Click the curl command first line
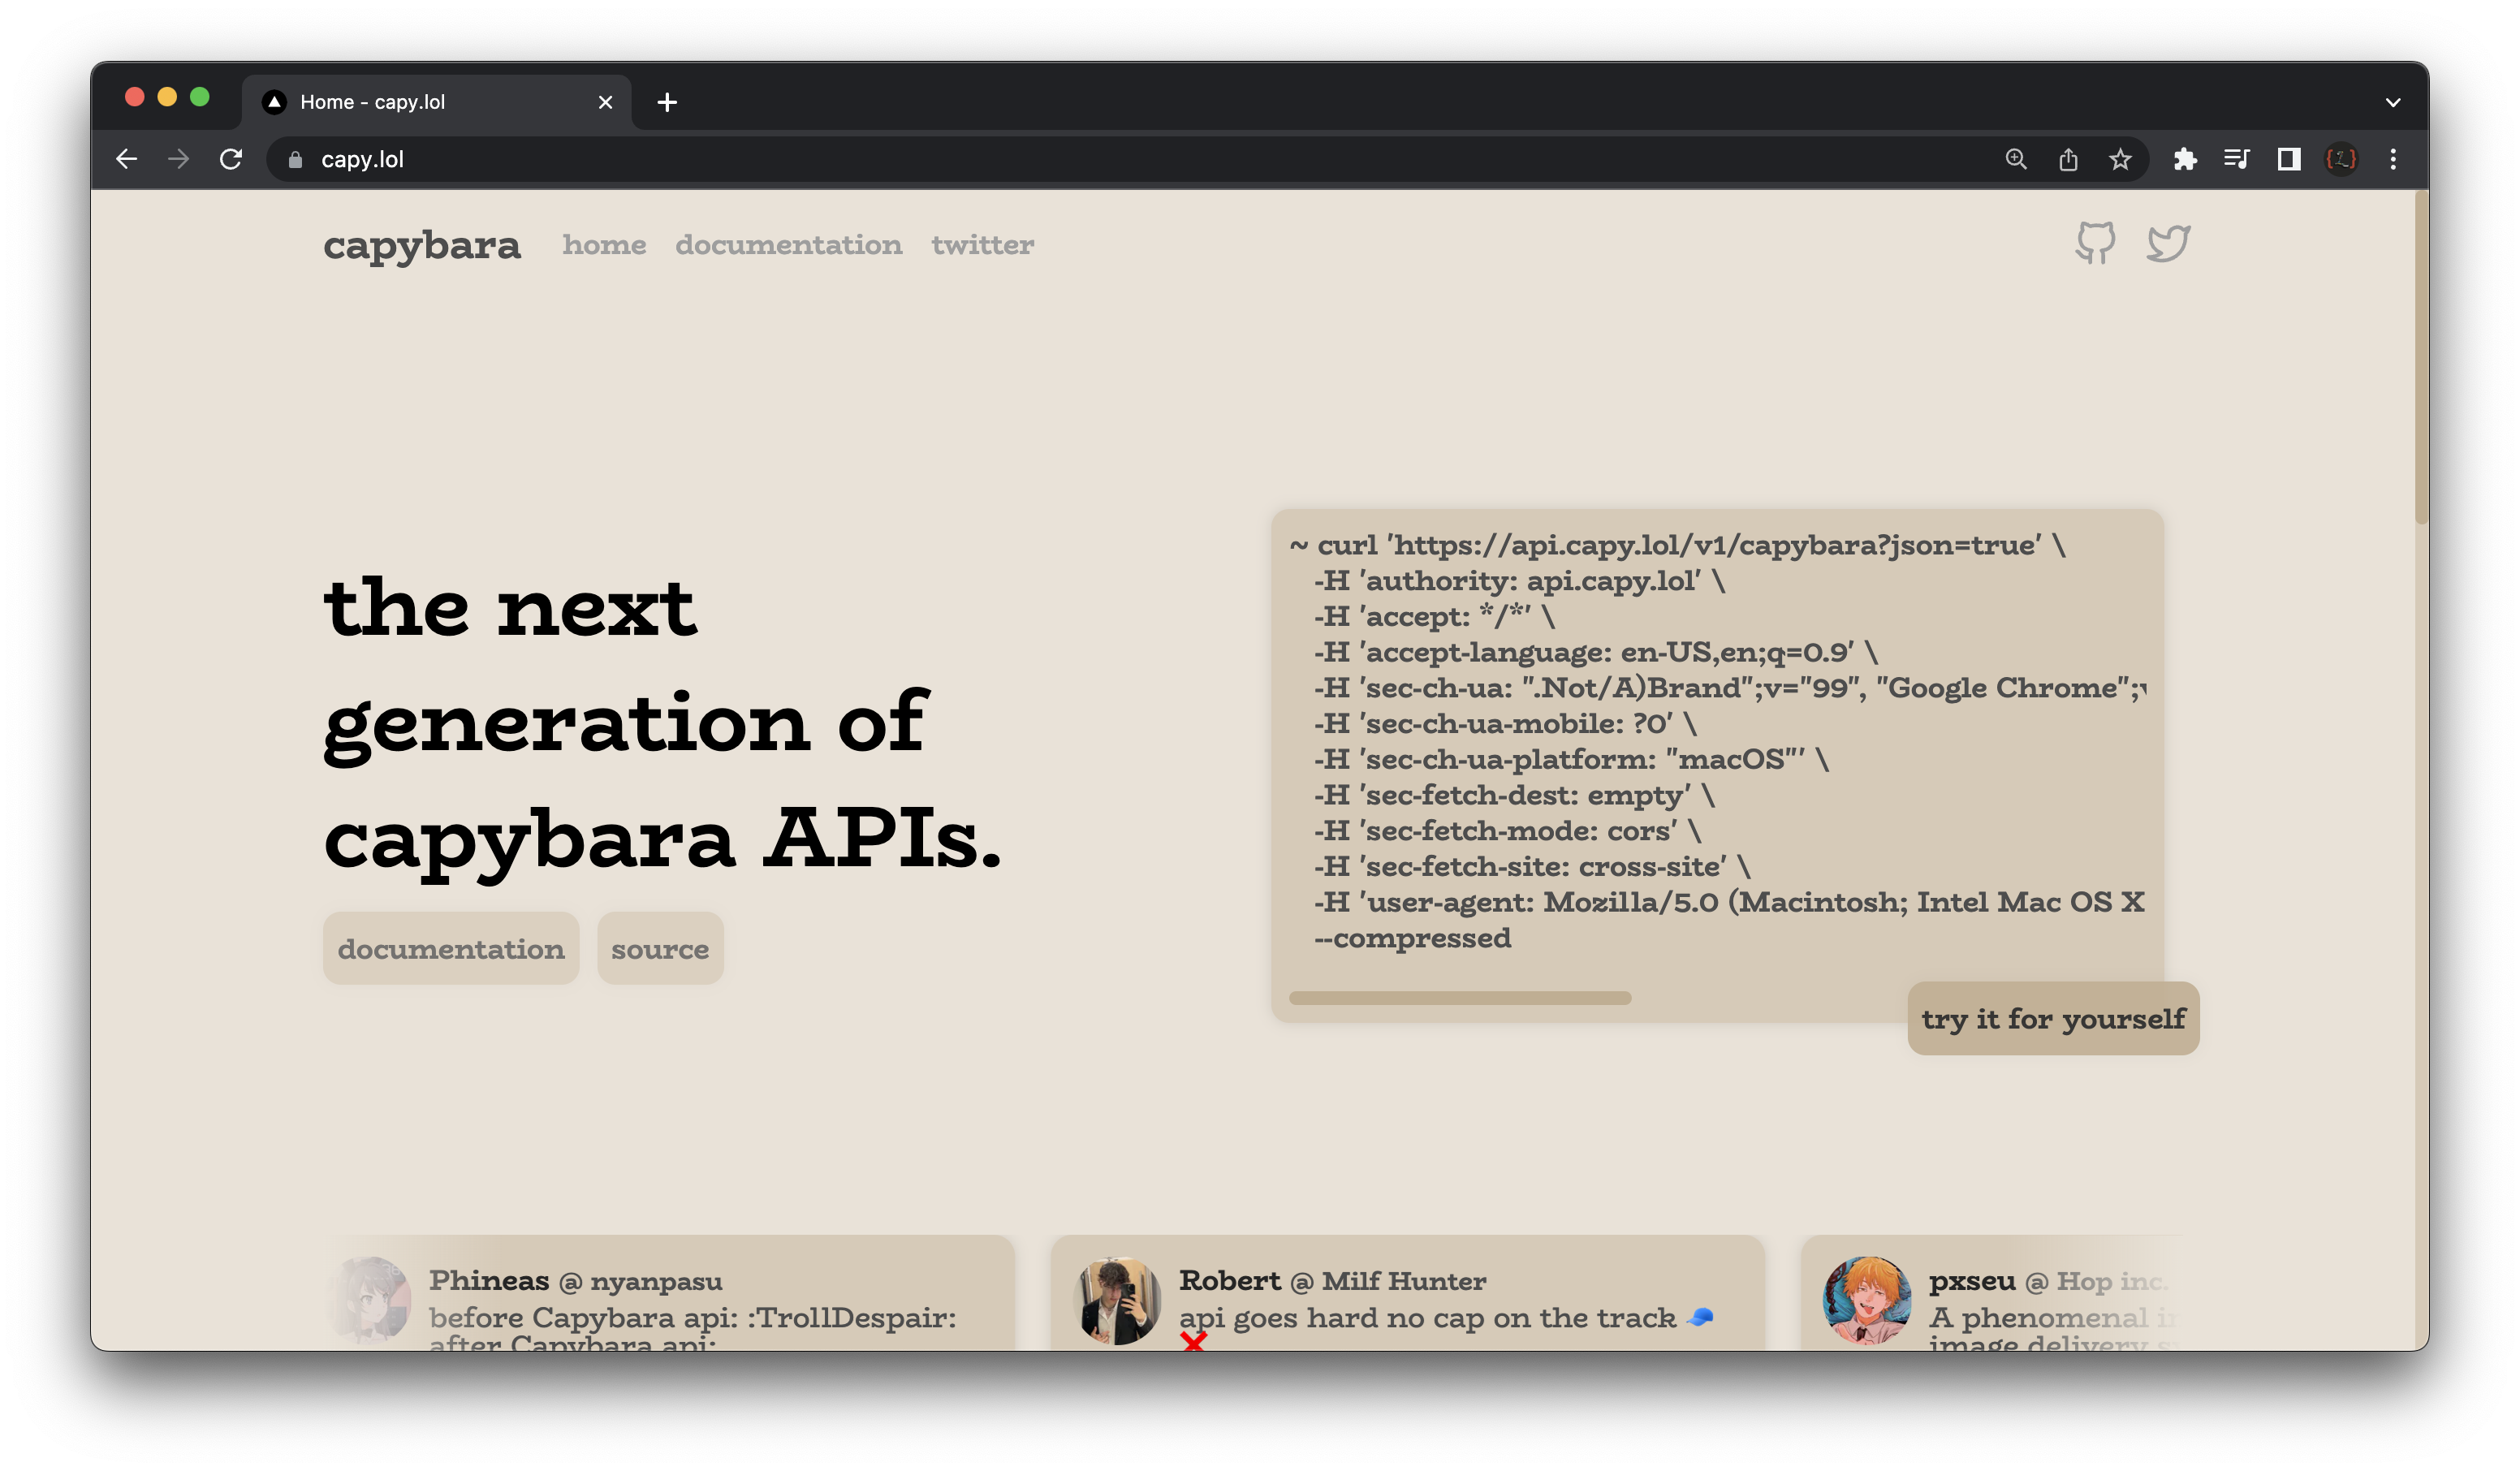 click(x=1677, y=545)
